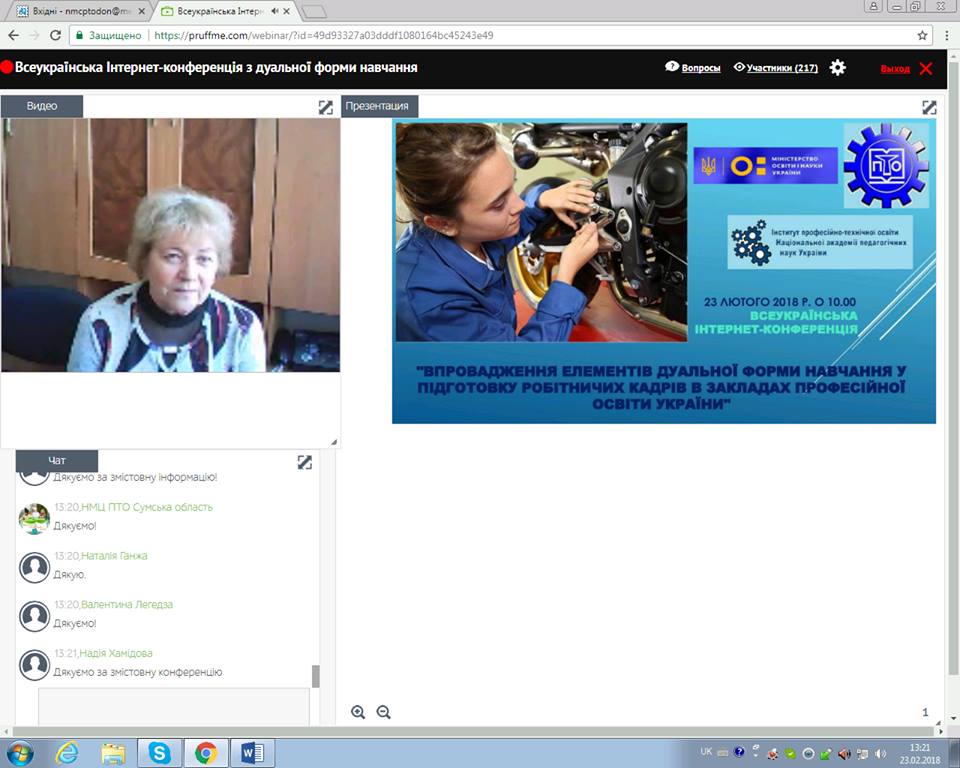Image resolution: width=960 pixels, height=768 pixels.
Task: Expand the Chat panel to fullscreen
Action: (305, 461)
